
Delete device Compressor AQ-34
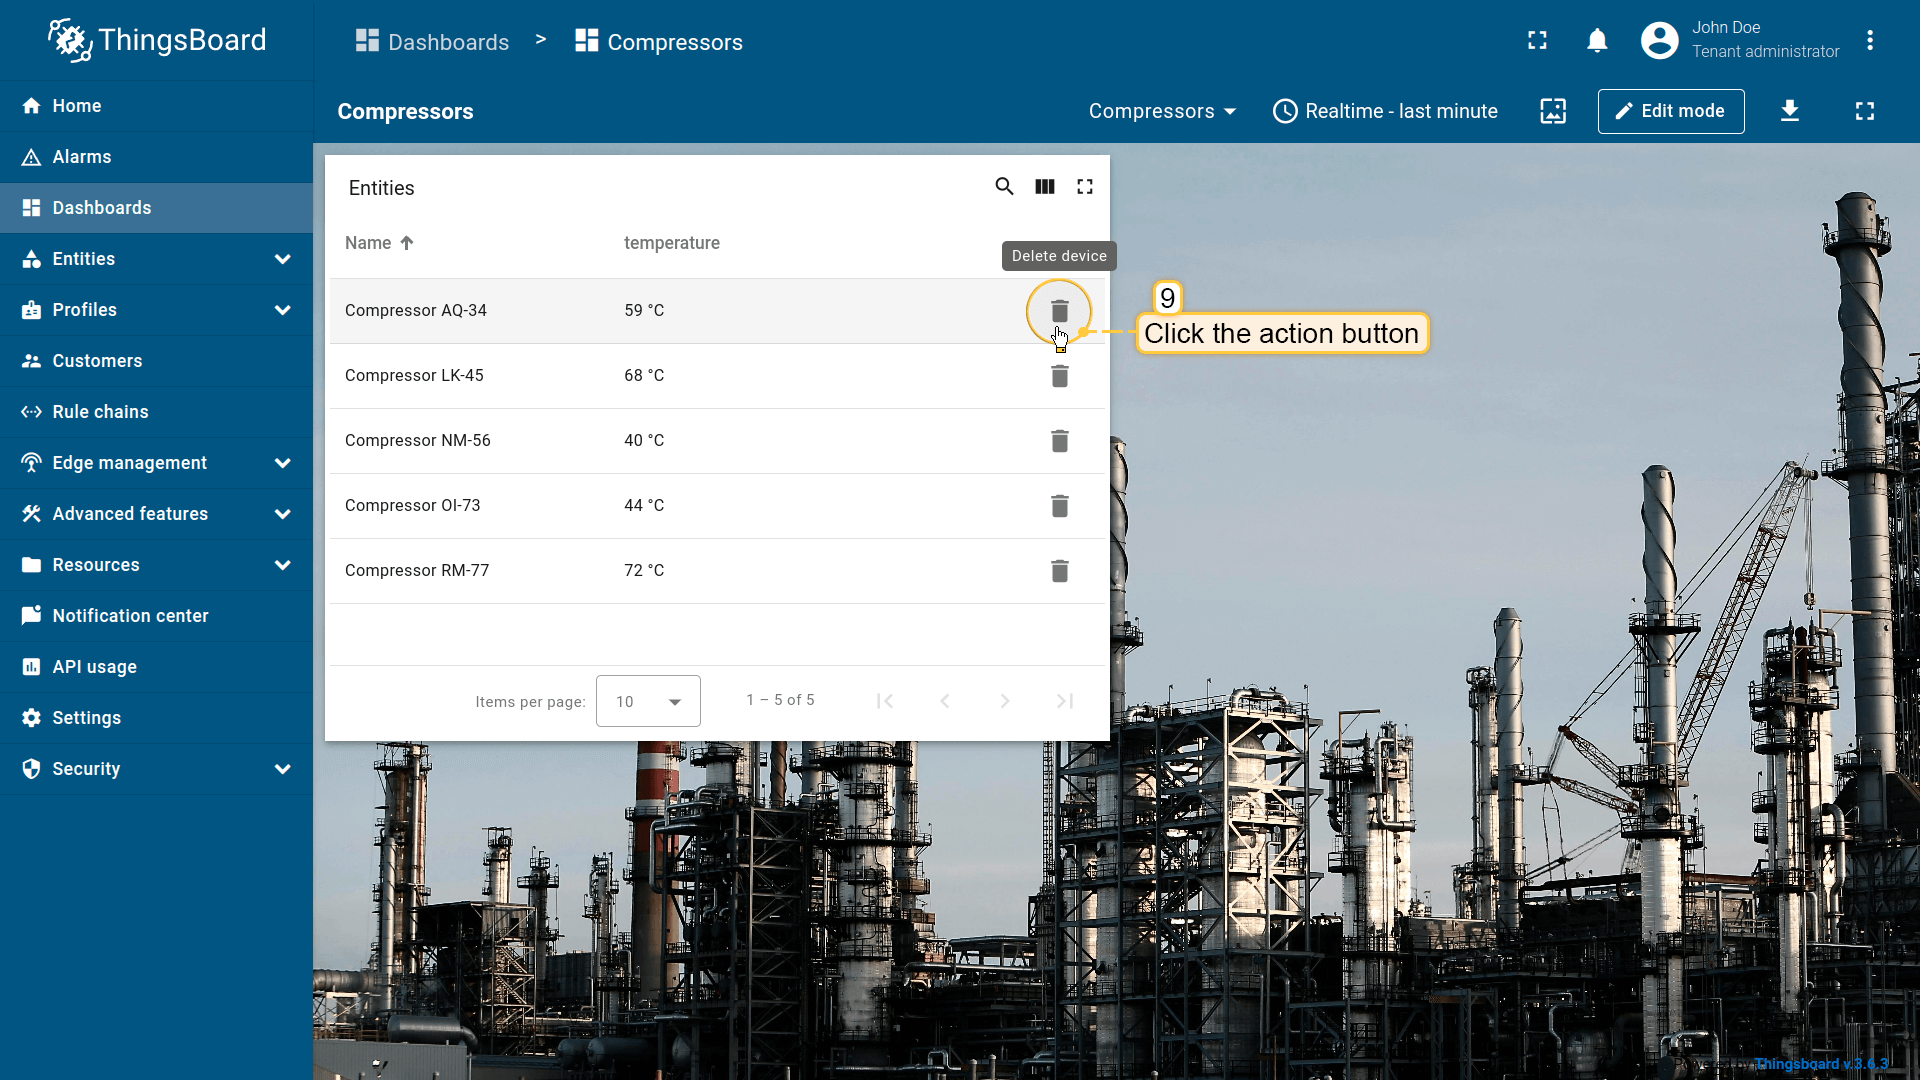[x=1059, y=311]
